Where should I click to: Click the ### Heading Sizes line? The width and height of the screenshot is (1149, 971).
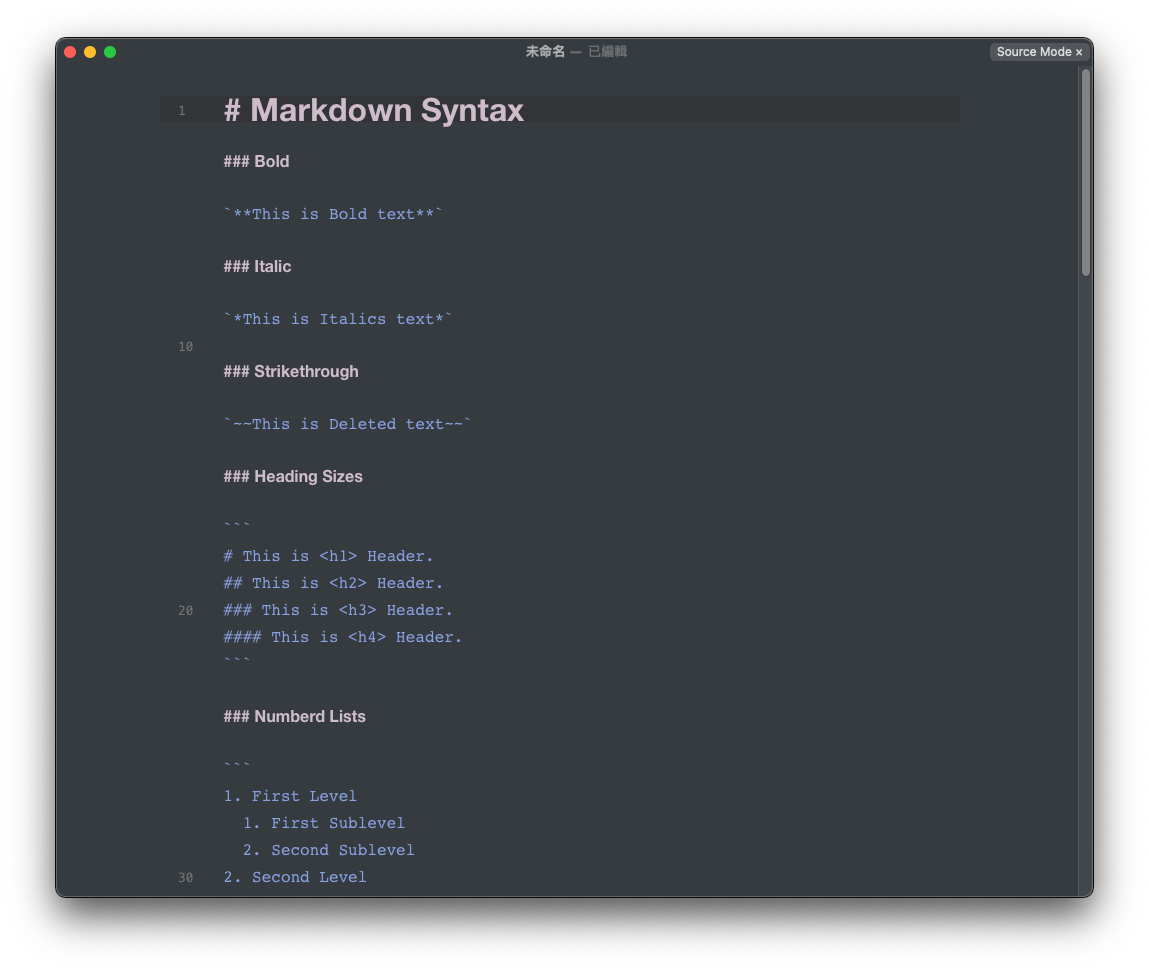point(293,476)
